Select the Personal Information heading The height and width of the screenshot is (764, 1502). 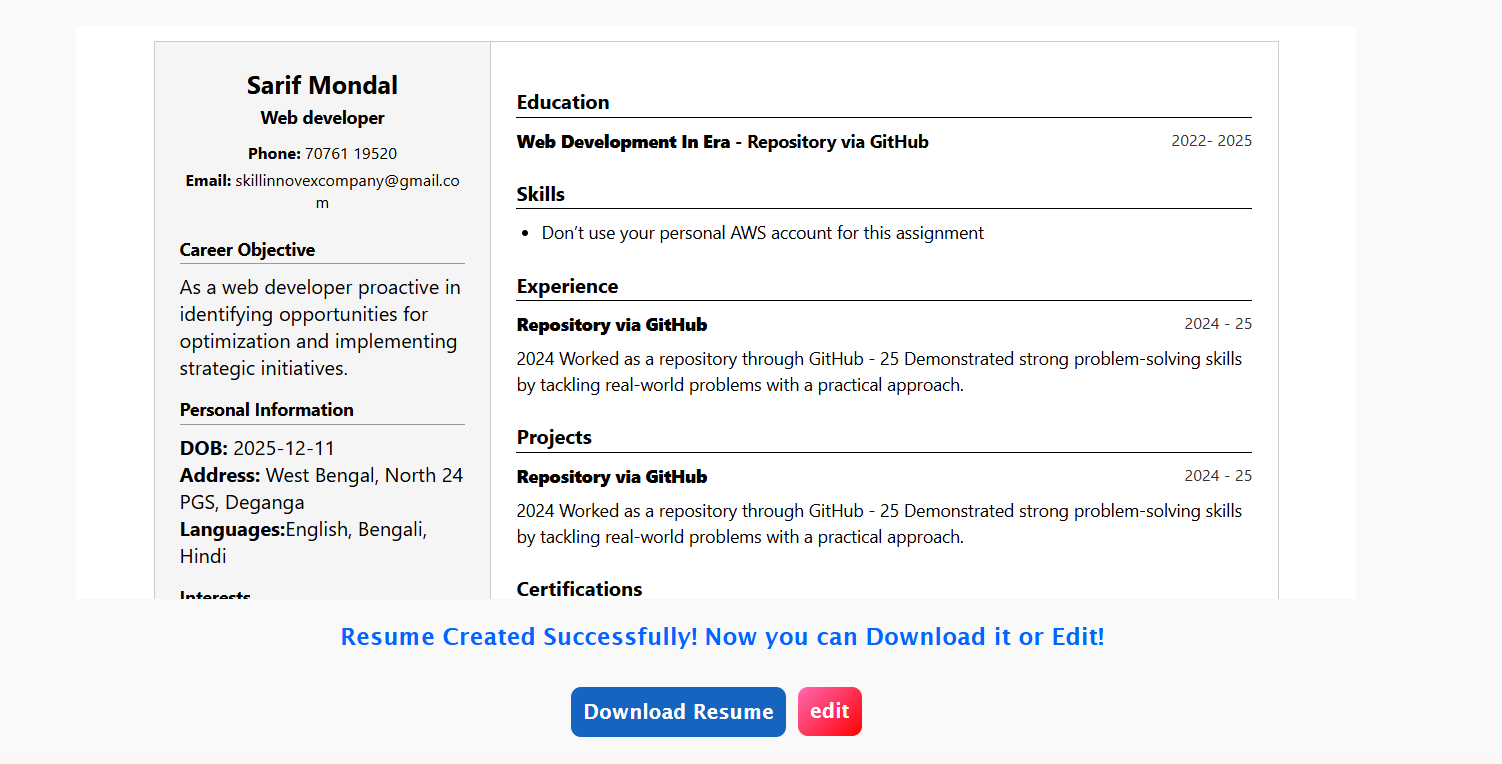pyautogui.click(x=266, y=409)
